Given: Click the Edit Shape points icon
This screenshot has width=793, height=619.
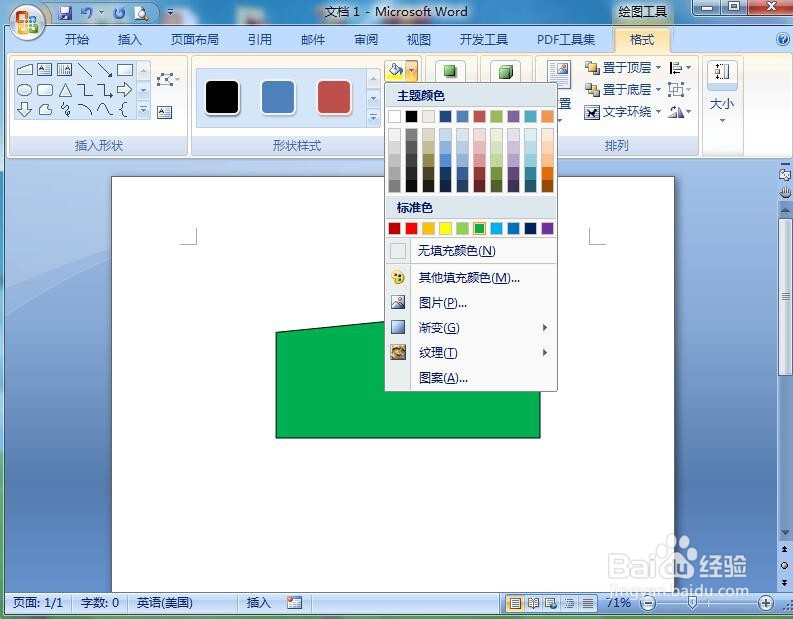Looking at the screenshot, I should (166, 80).
